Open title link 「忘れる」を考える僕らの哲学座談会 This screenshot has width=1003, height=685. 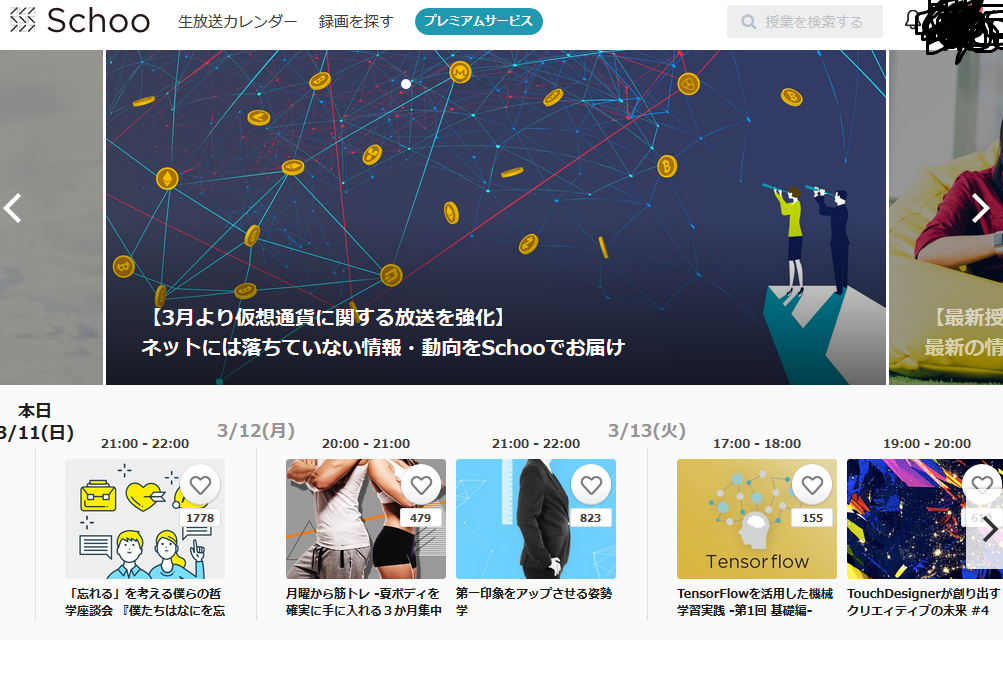145,602
